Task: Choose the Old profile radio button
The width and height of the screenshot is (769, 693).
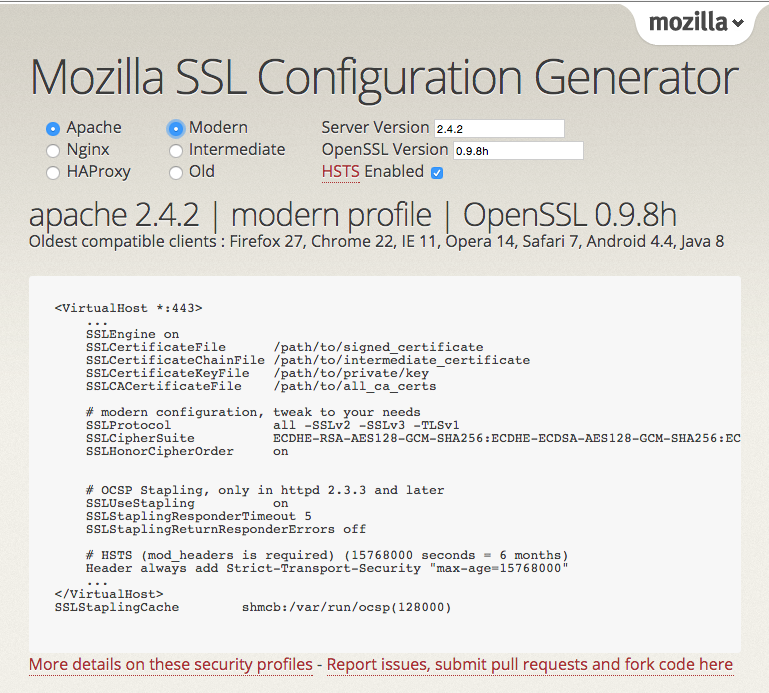Action: click(176, 173)
